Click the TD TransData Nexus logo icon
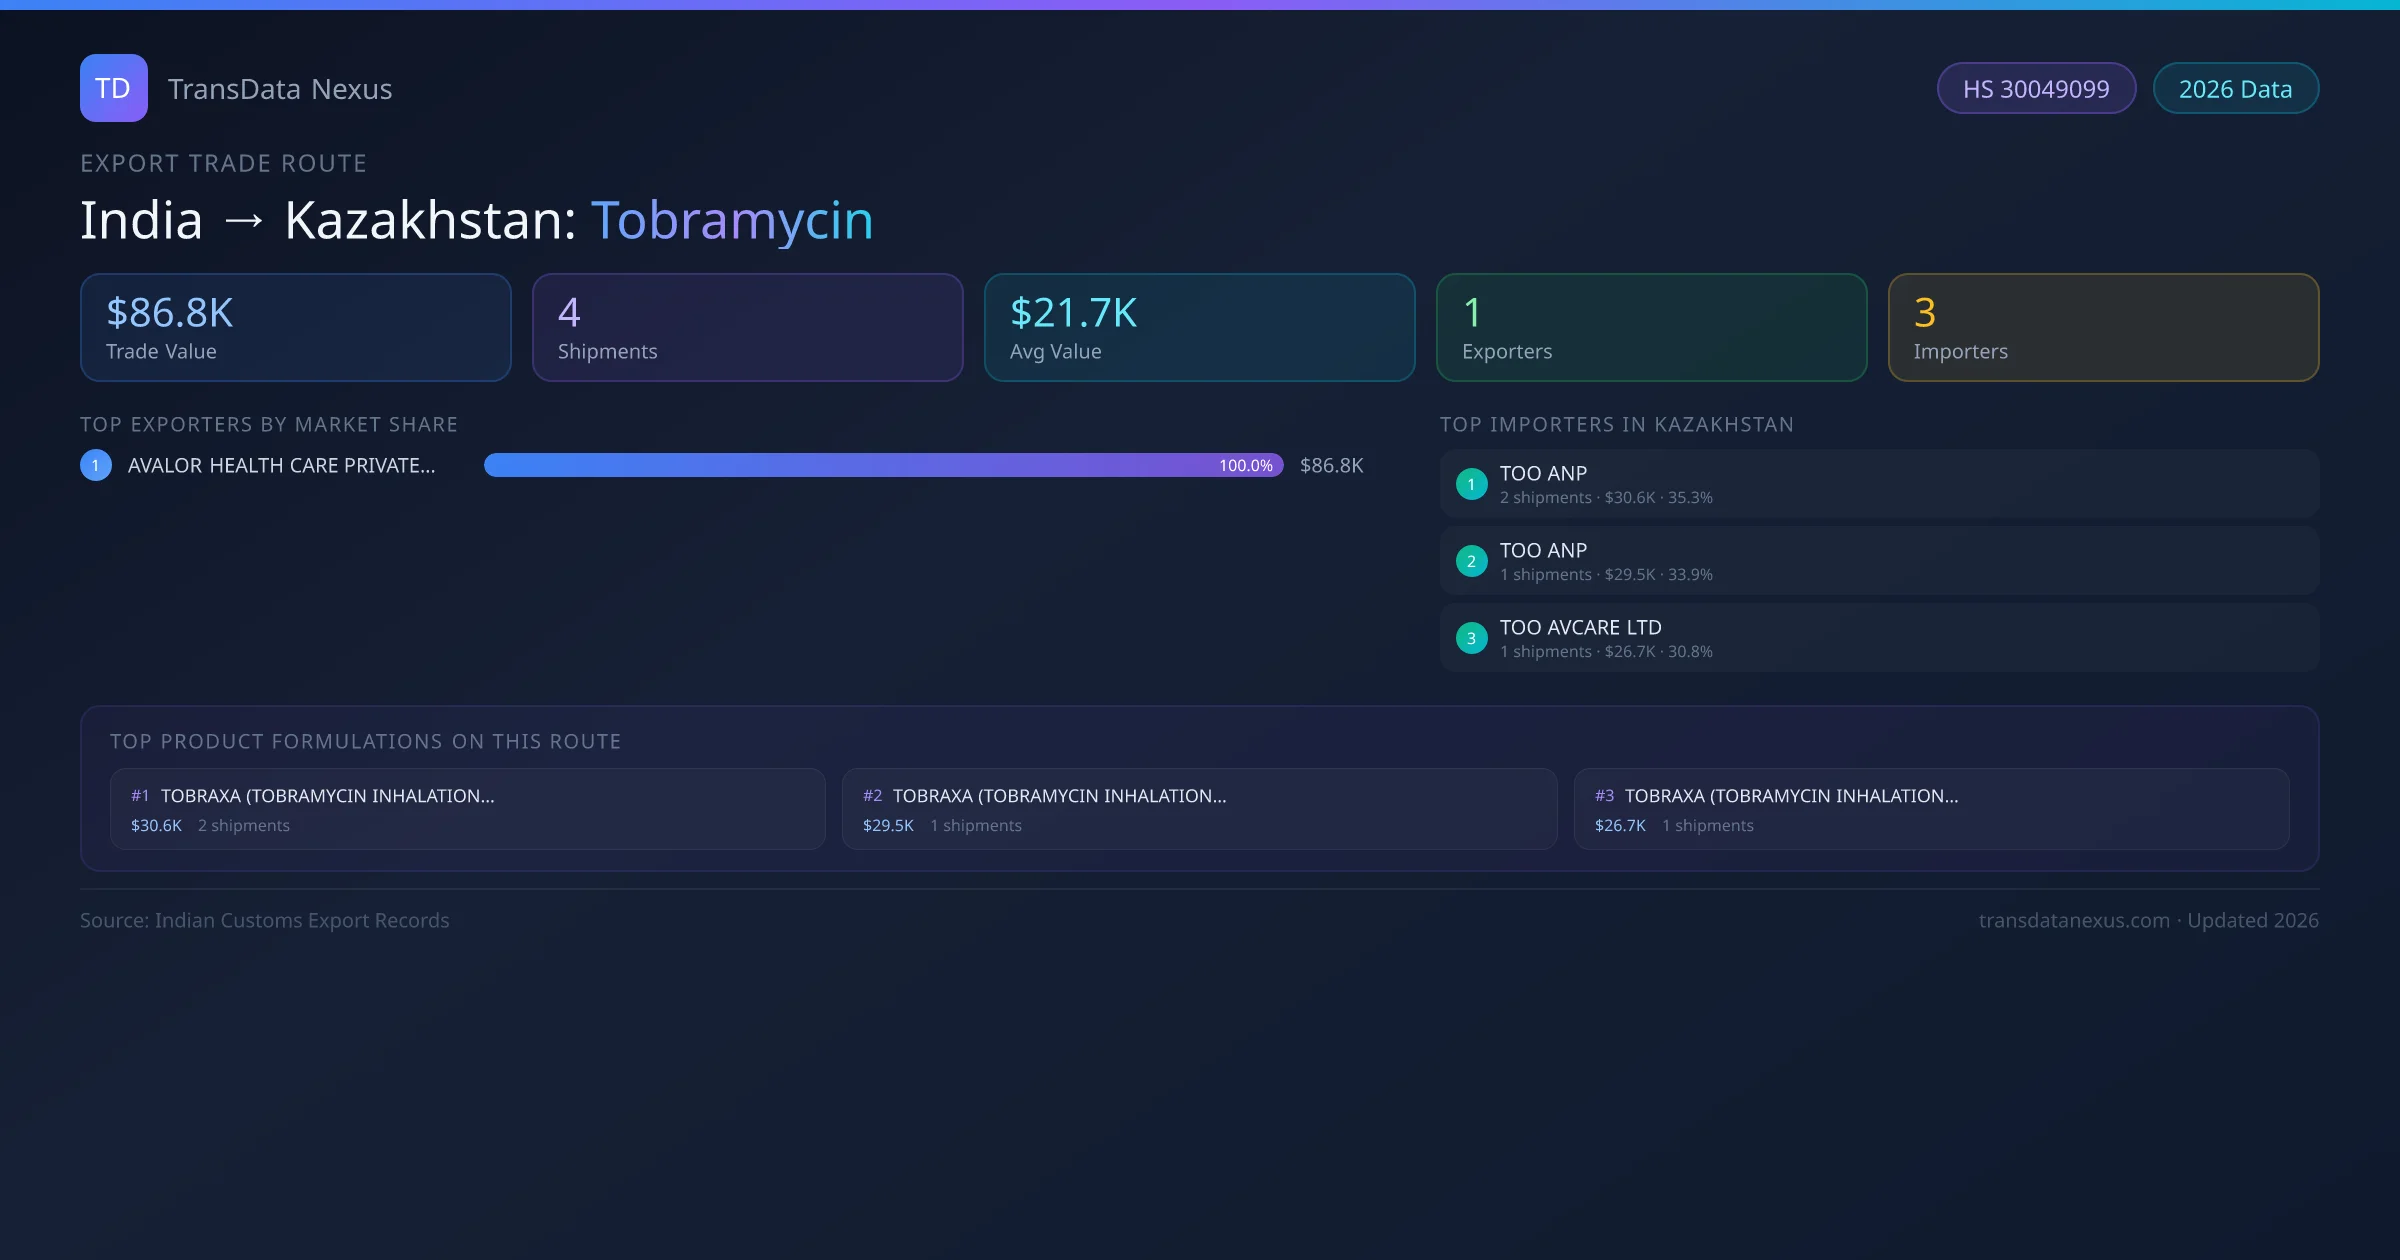The width and height of the screenshot is (2400, 1260). (113, 88)
